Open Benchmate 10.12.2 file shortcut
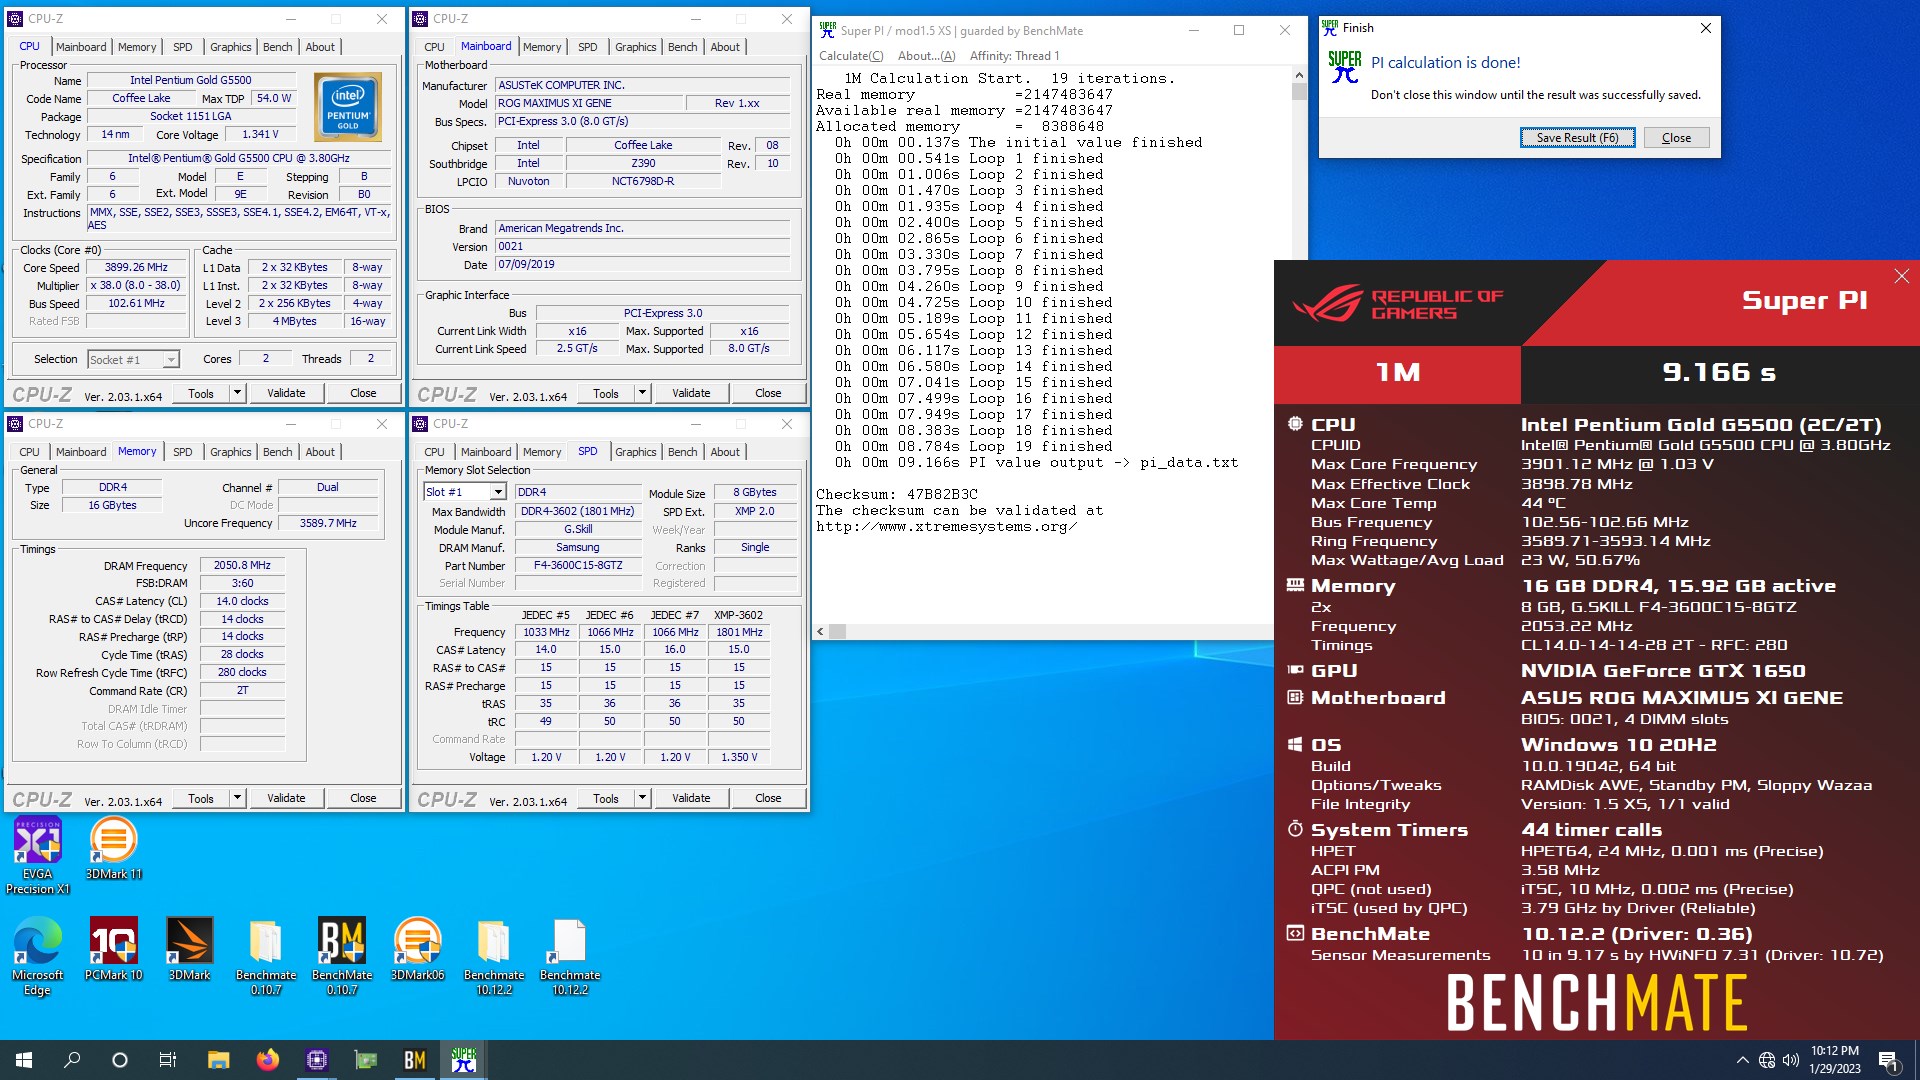 570,956
